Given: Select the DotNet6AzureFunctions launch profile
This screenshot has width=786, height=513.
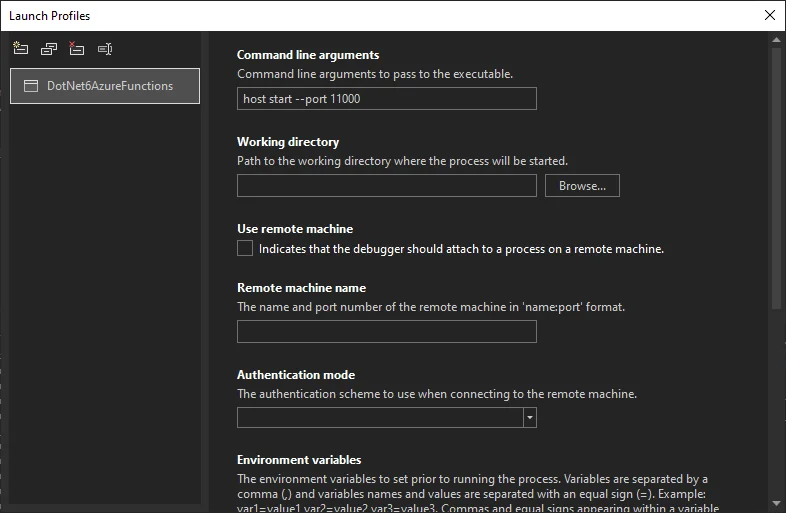Looking at the screenshot, I should click(109, 86).
